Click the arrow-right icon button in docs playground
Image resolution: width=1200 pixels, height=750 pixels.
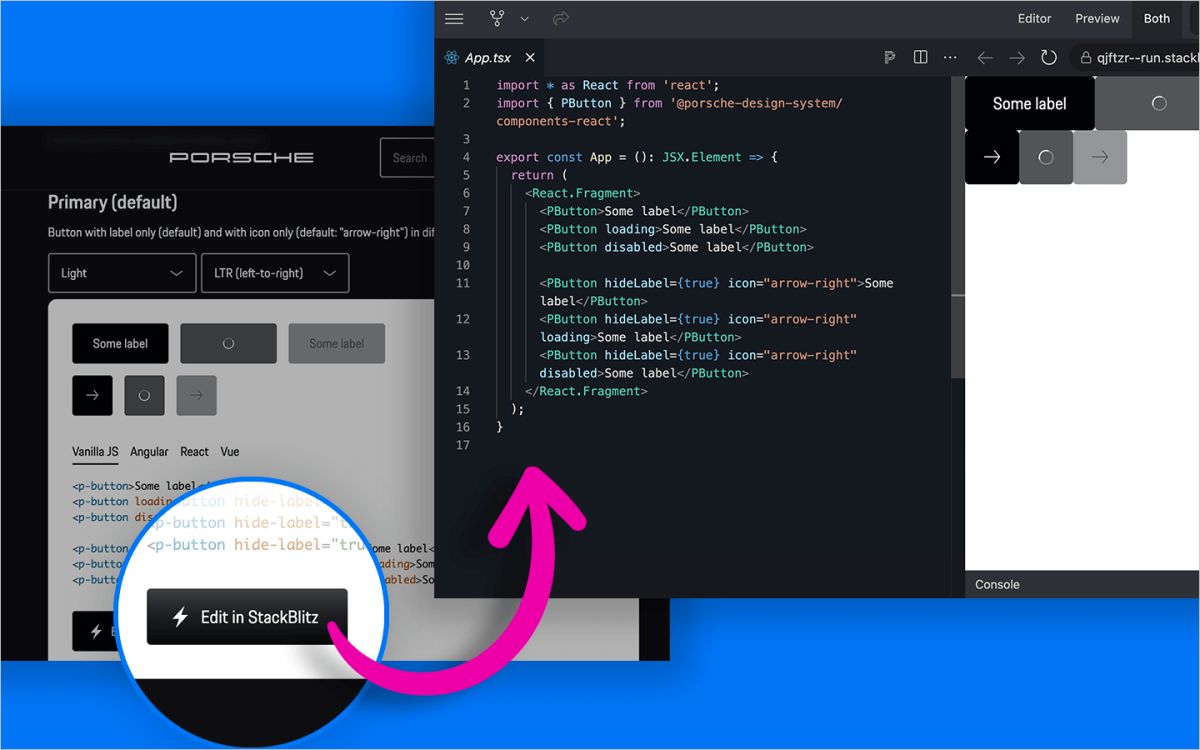pyautogui.click(x=92, y=396)
